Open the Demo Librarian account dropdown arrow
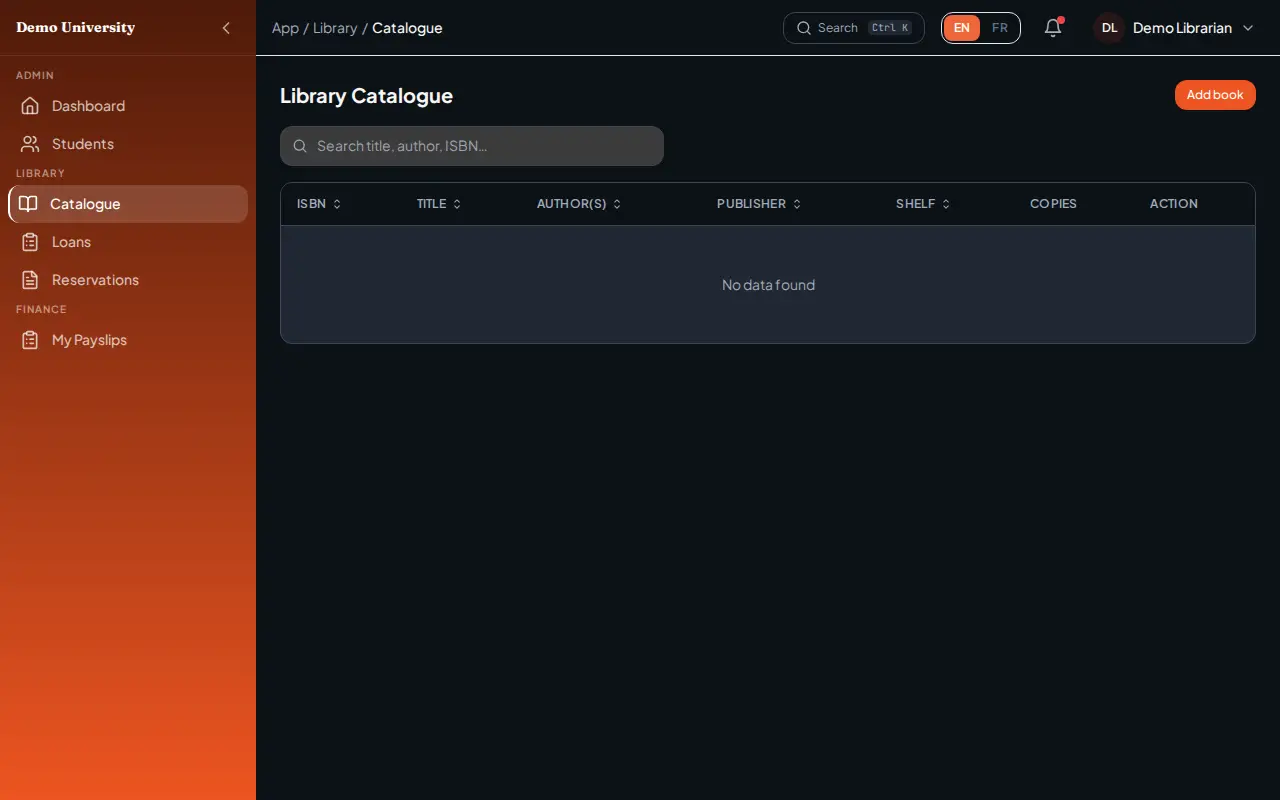The height and width of the screenshot is (800, 1280). coord(1248,28)
